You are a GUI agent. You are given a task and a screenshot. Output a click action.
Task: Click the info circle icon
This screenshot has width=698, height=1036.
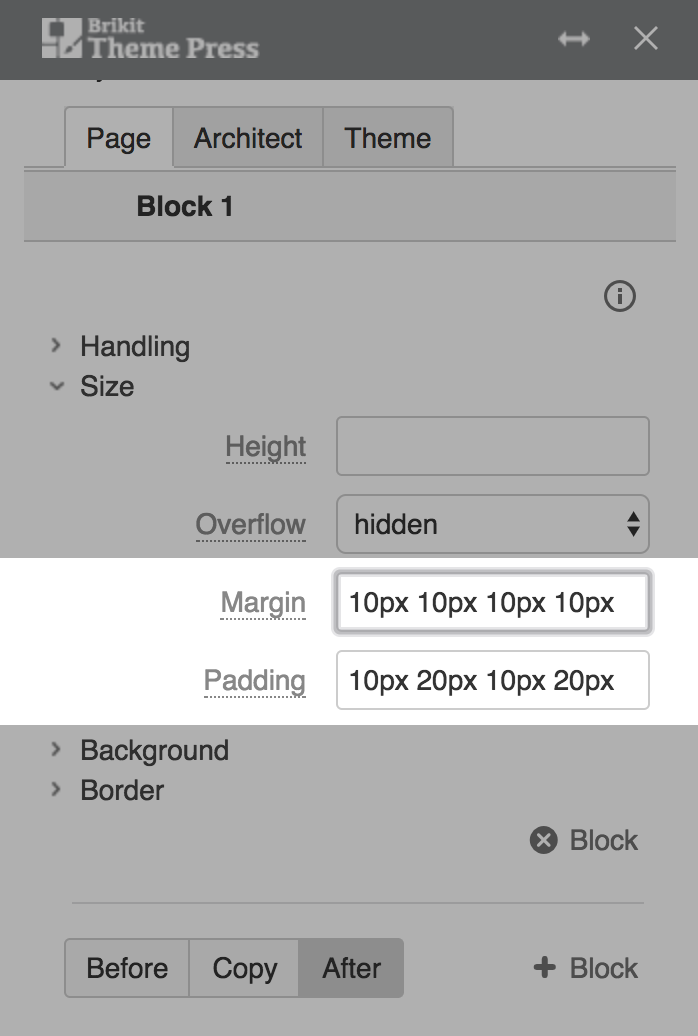pyautogui.click(x=619, y=295)
